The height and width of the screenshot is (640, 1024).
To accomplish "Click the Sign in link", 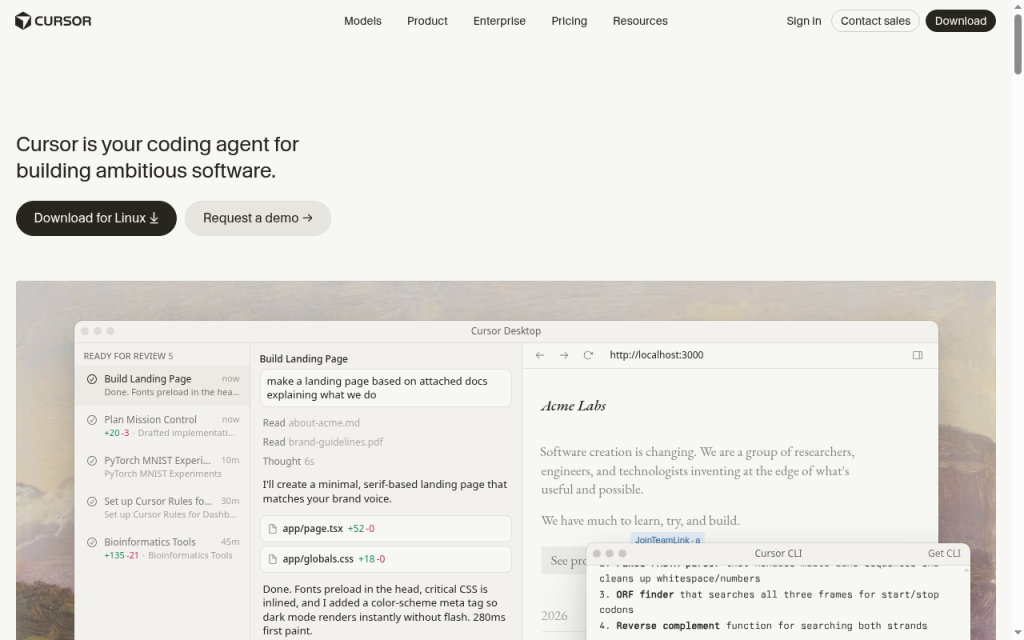I will pyautogui.click(x=803, y=21).
